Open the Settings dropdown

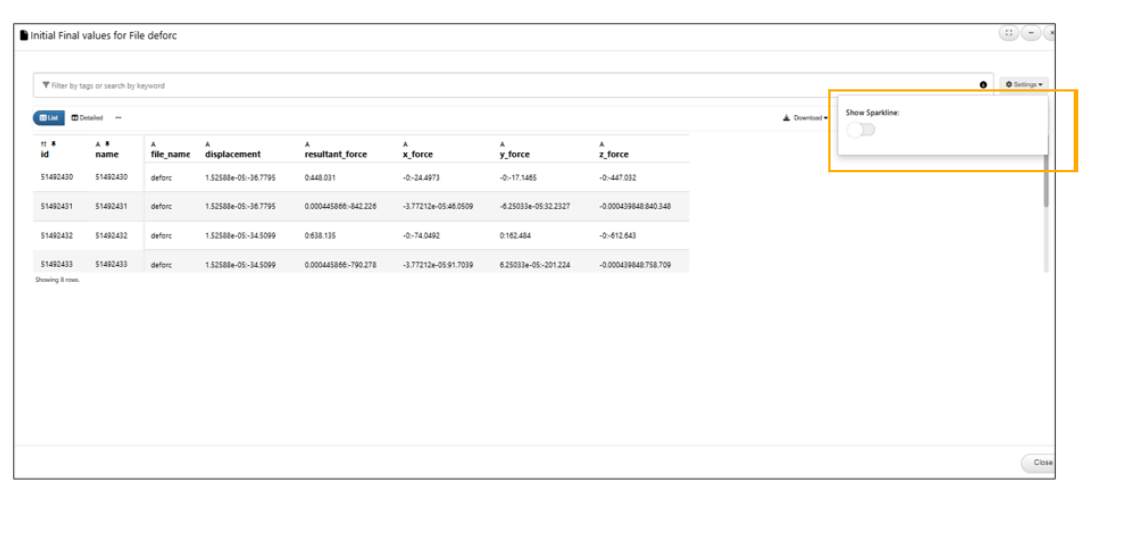[1024, 85]
